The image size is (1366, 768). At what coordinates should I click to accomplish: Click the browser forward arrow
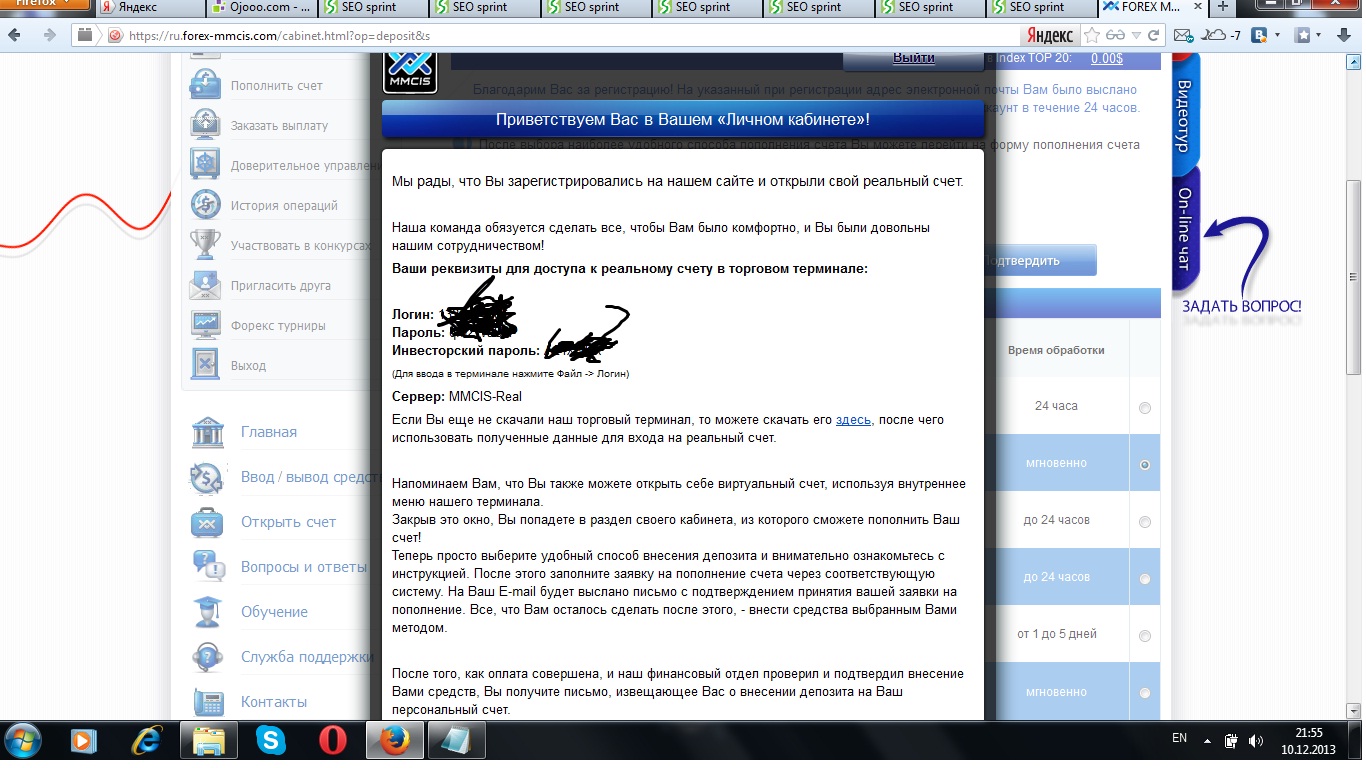click(x=49, y=35)
